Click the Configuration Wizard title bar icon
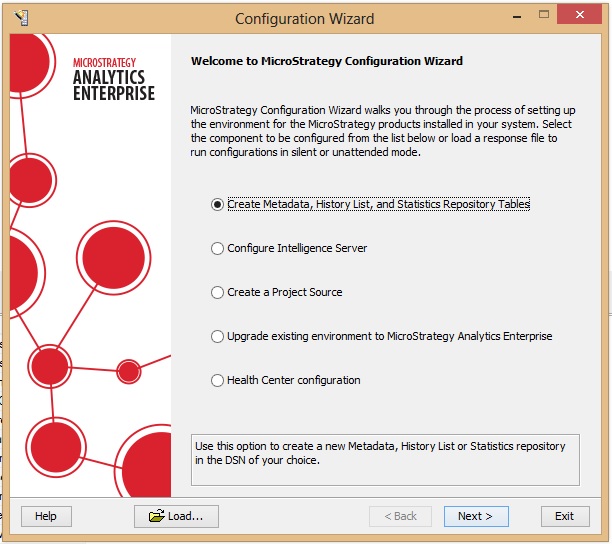The width and height of the screenshot is (612, 544). tap(21, 18)
